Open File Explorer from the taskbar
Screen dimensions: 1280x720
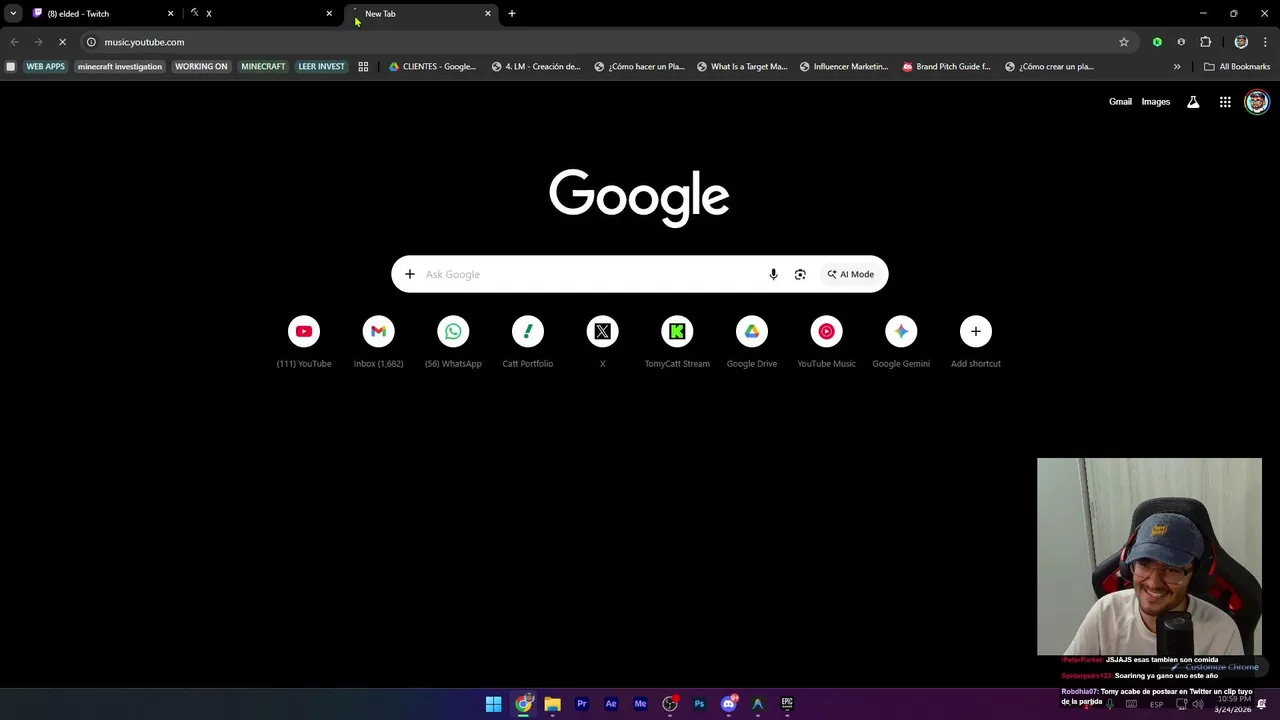coord(553,704)
